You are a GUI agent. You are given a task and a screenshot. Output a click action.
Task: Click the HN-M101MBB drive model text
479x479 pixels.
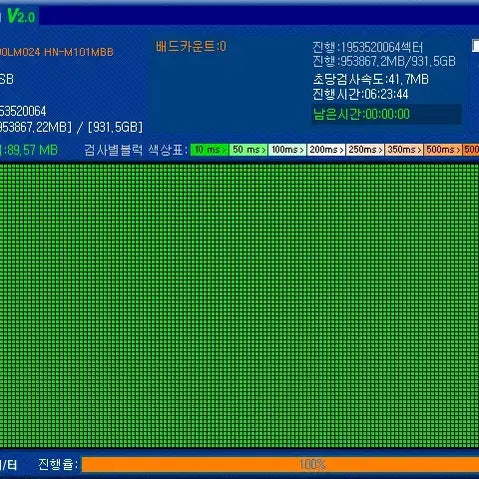[x=79, y=52]
